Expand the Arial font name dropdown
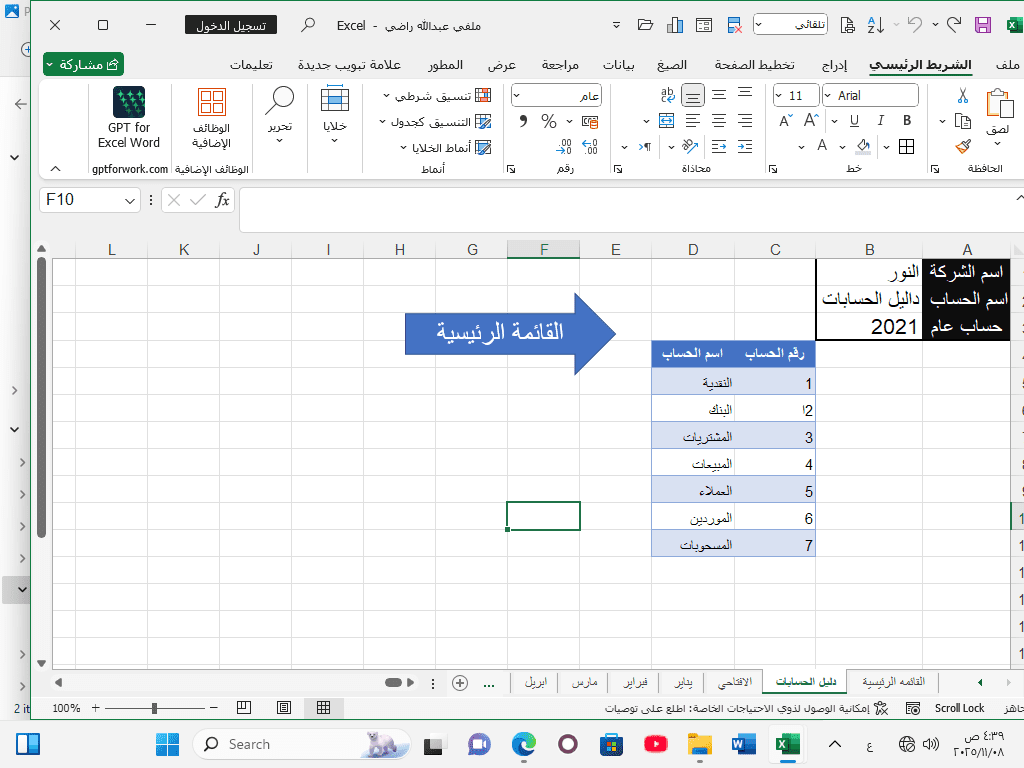Viewport: 1024px width, 768px height. [x=829, y=96]
